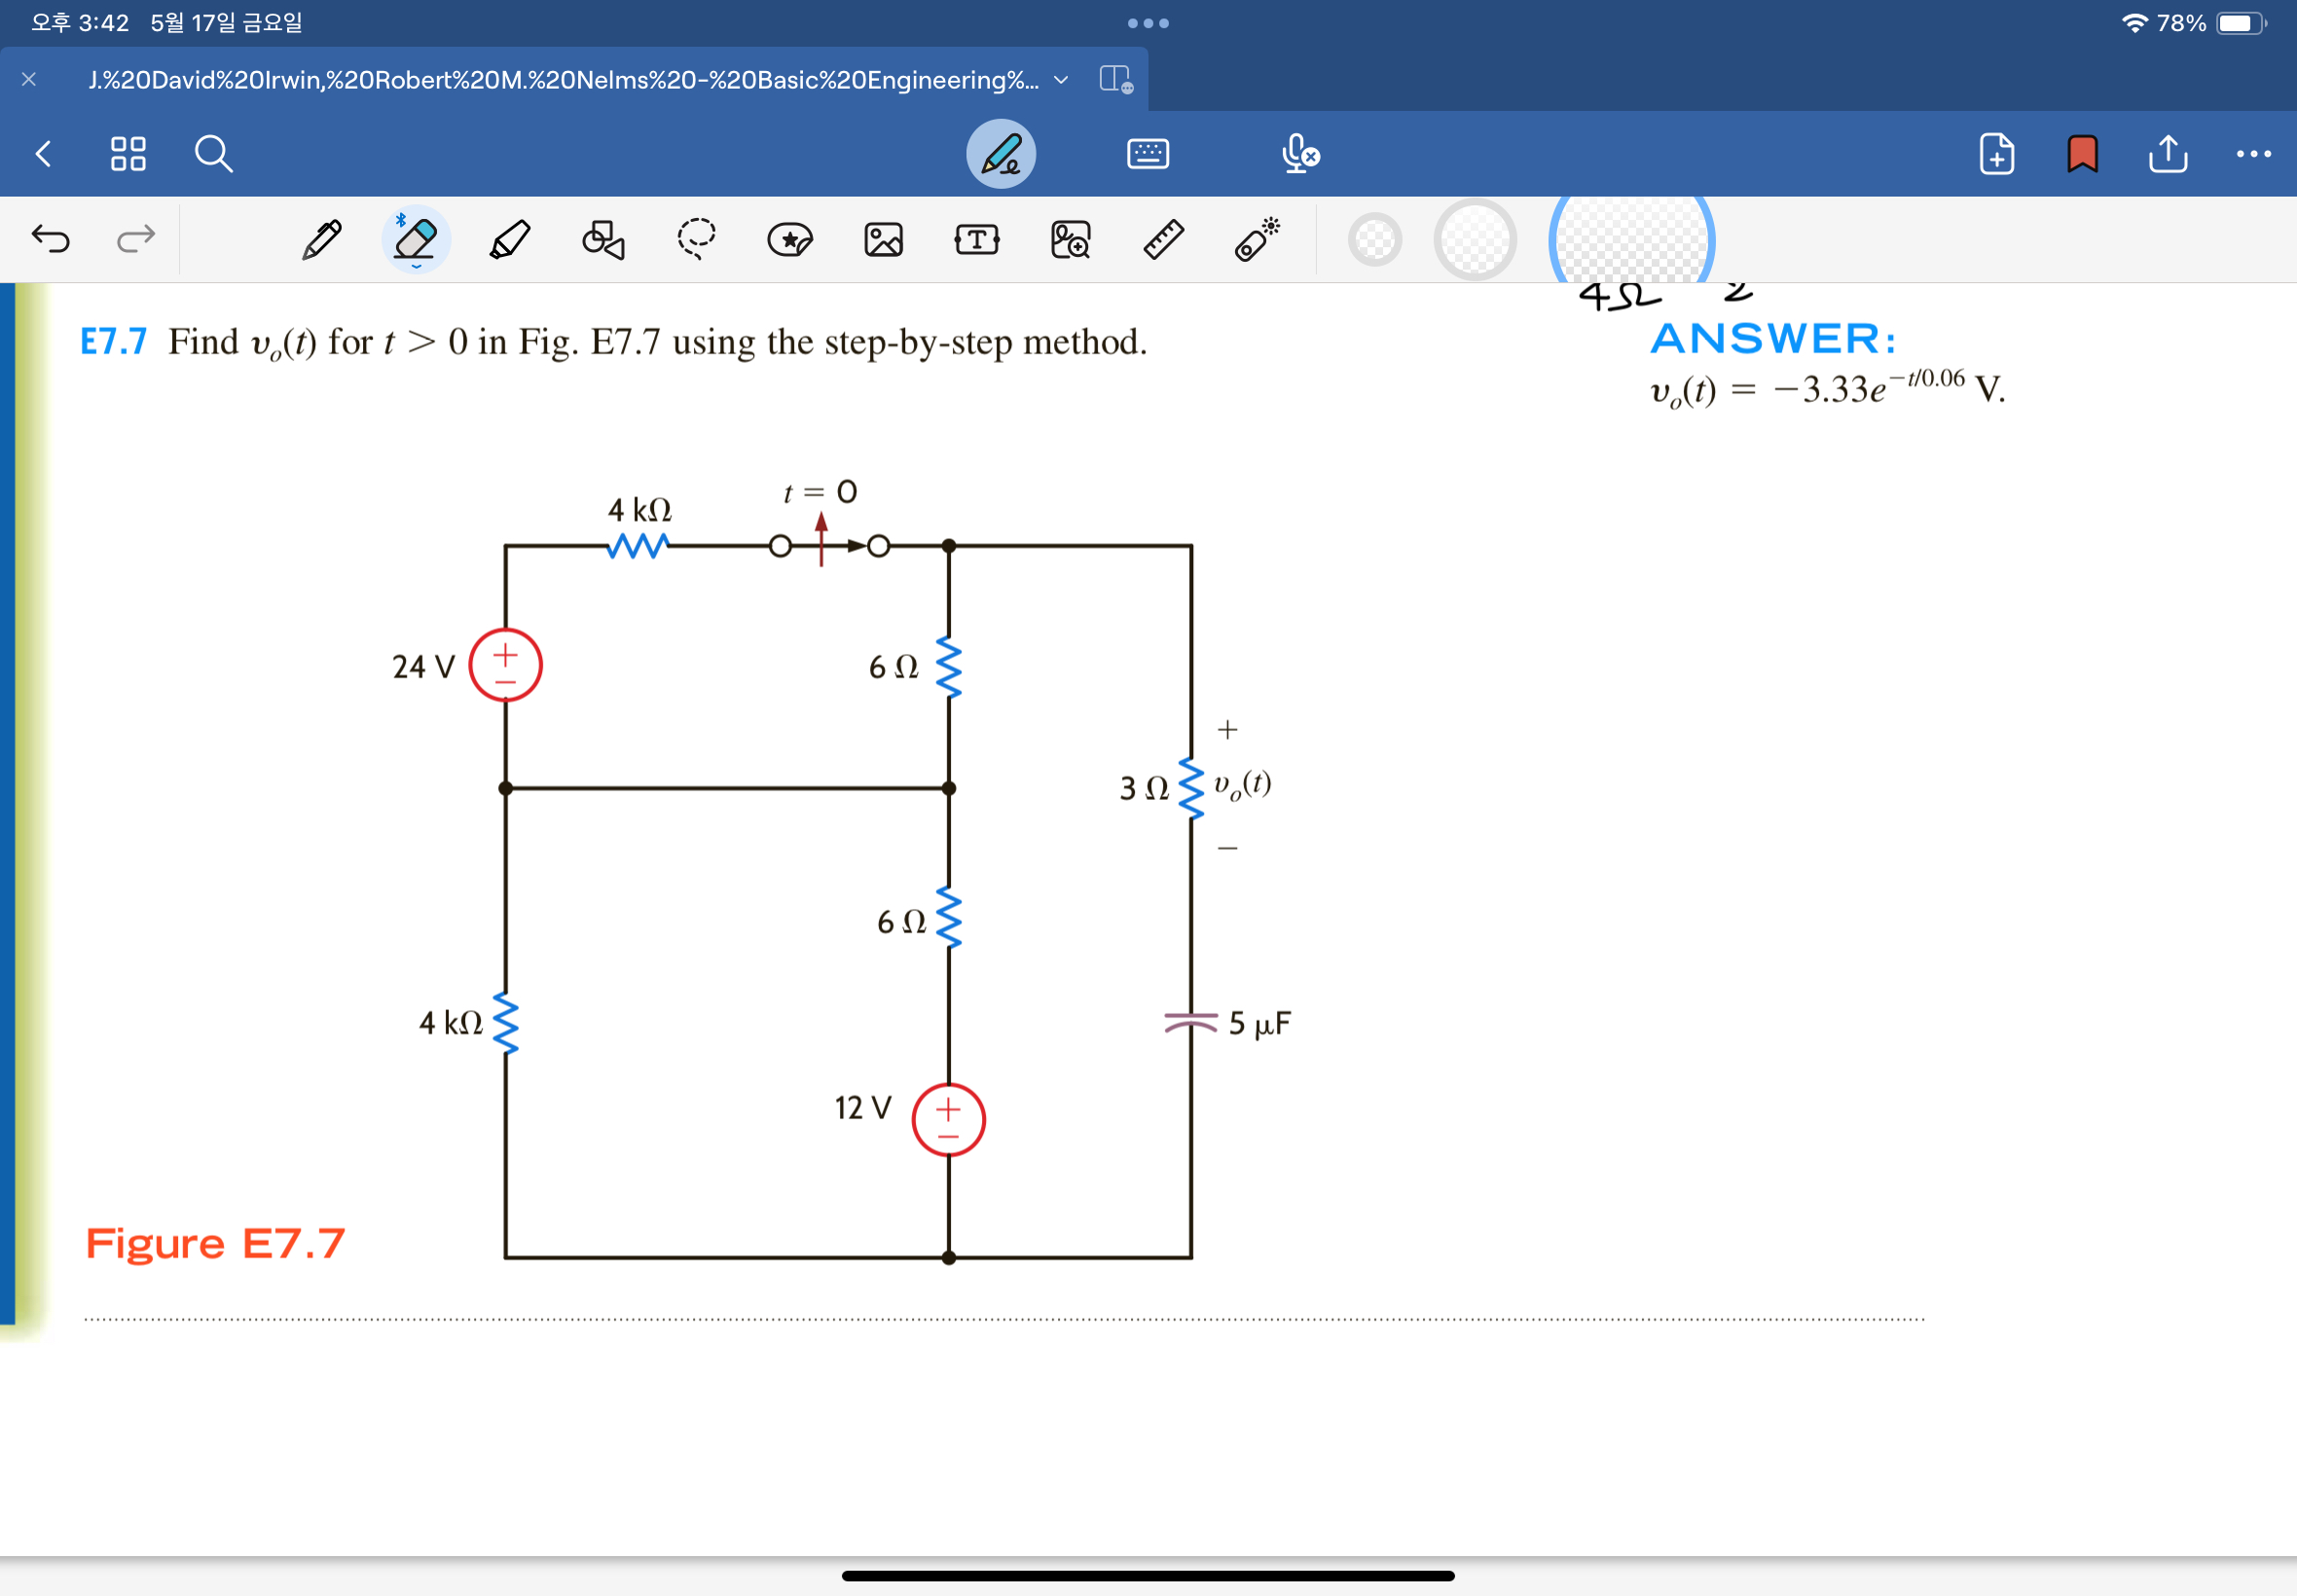Select the Eraser tool
Image resolution: width=2297 pixels, height=1596 pixels.
tap(415, 240)
